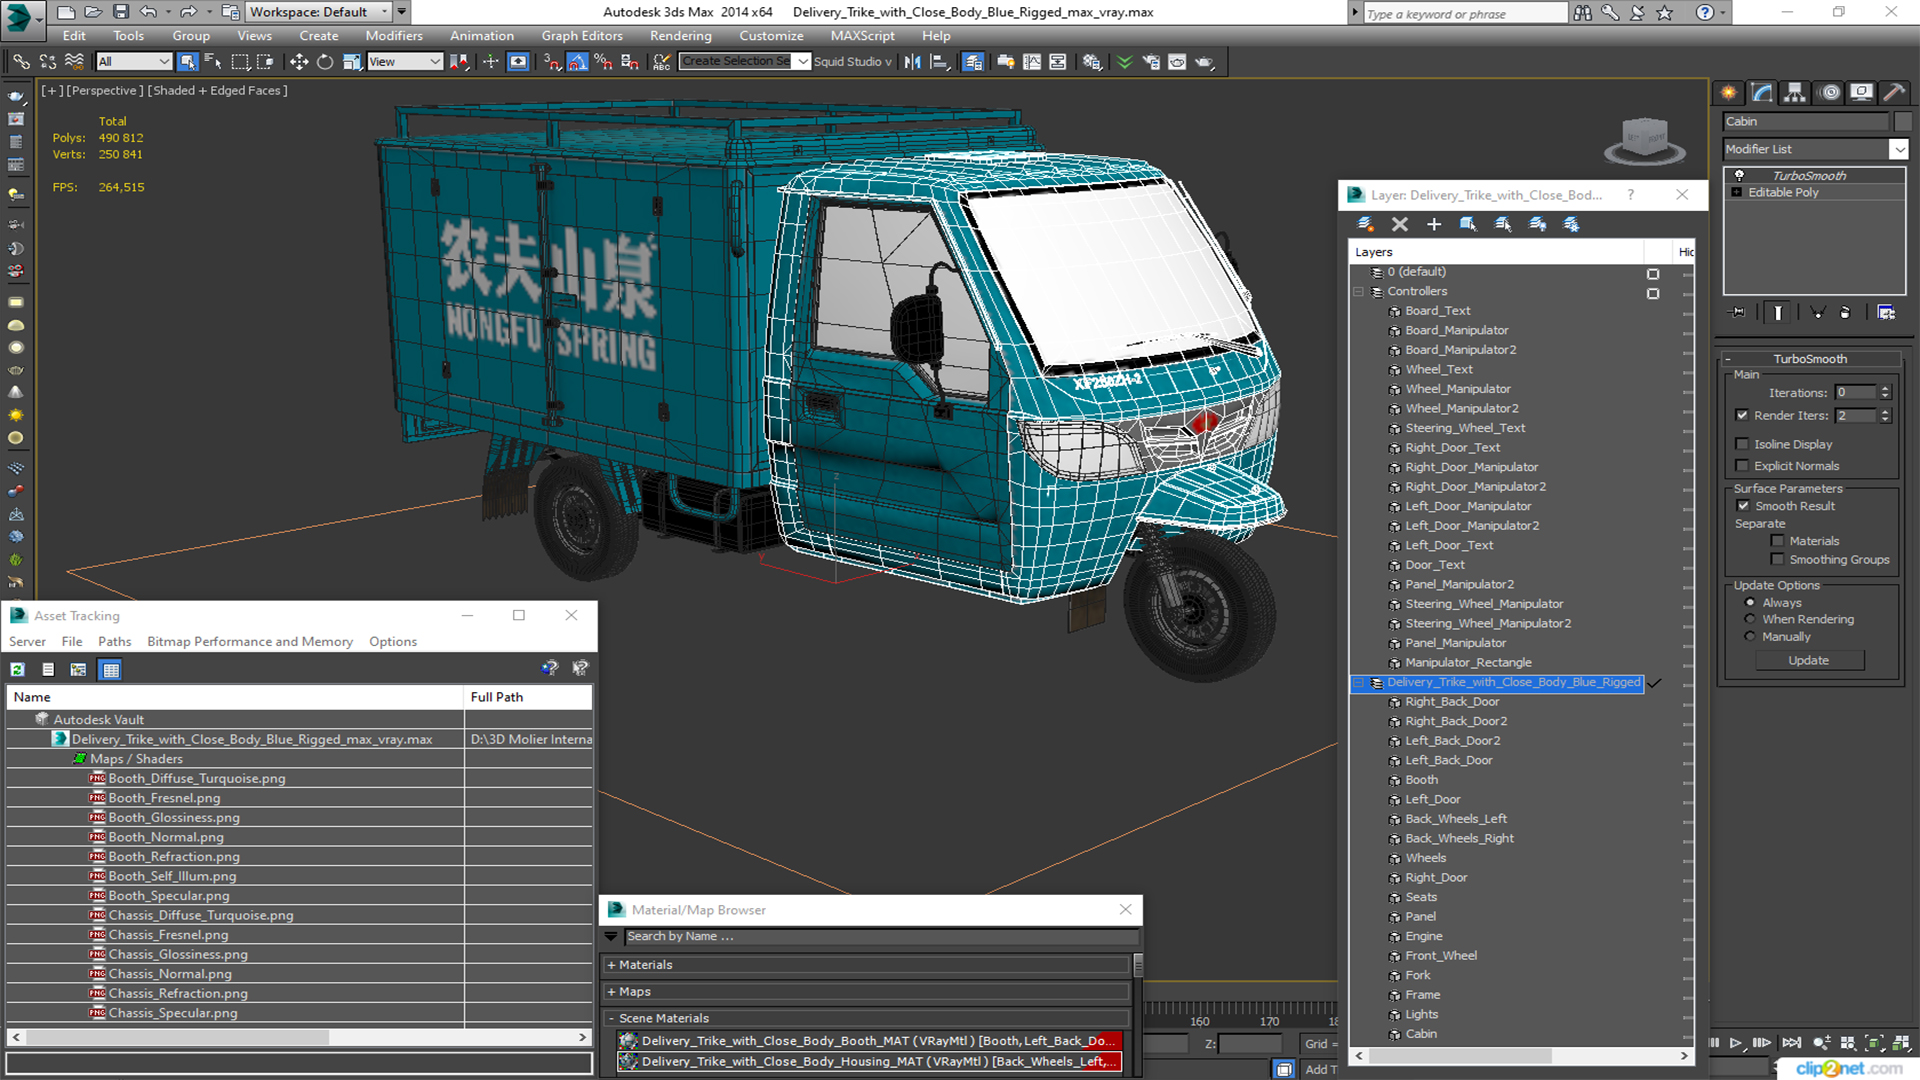Click Remove modifier trash icon in stack
1920x1080 pixels.
1845,313
